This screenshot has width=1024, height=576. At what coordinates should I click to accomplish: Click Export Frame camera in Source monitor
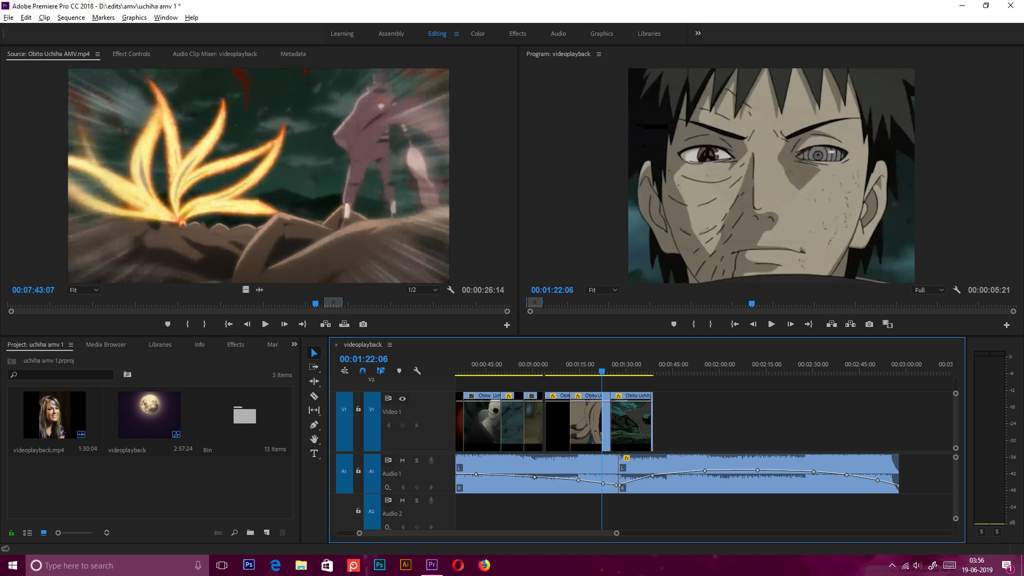pos(363,324)
